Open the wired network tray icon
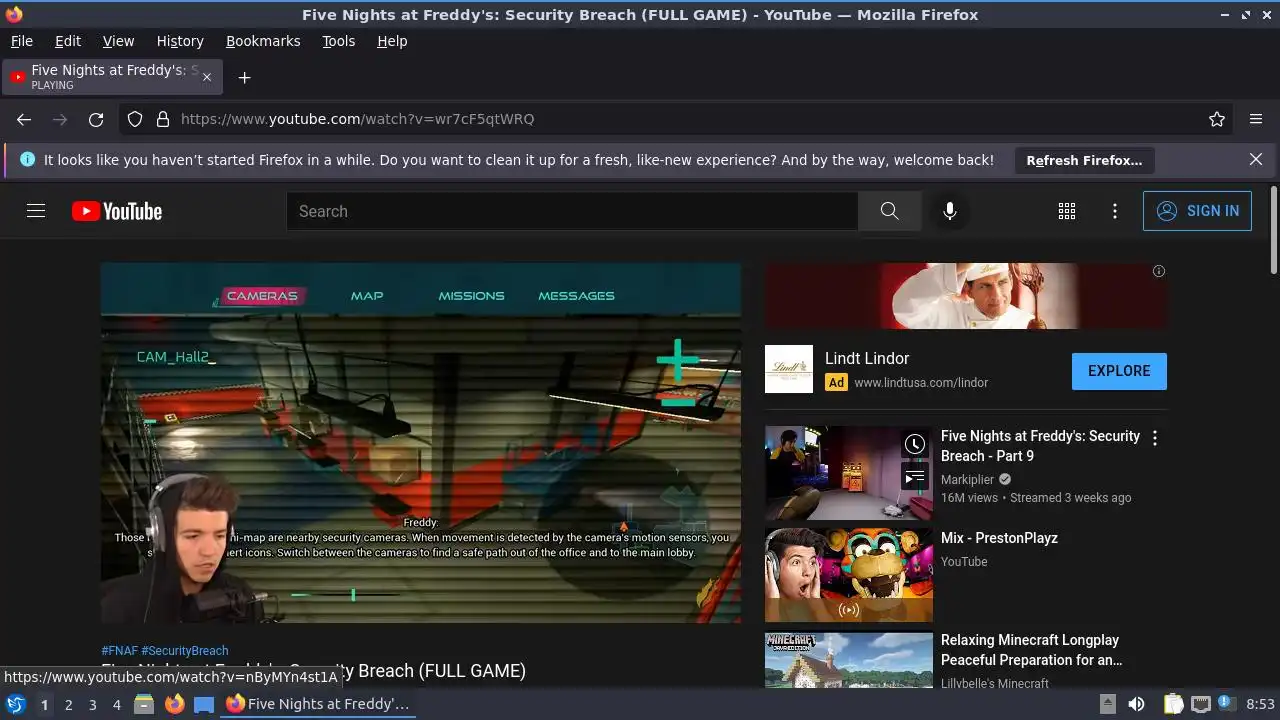 [x=1201, y=704]
